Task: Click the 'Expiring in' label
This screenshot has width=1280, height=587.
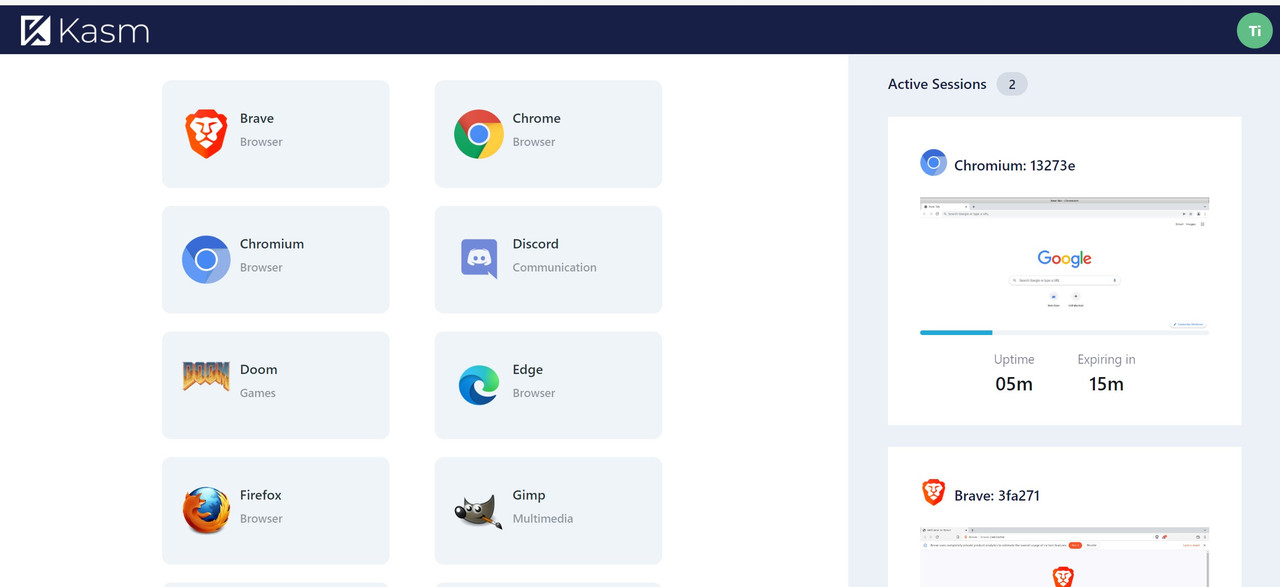Action: [1106, 359]
